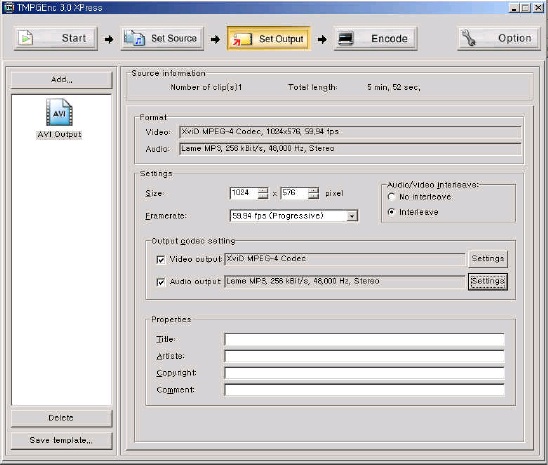
Task: Proceed to the Encode stage
Action: pyautogui.click(x=376, y=38)
